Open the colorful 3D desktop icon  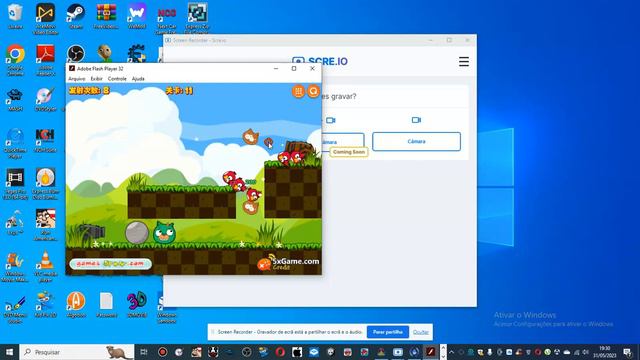pyautogui.click(x=137, y=304)
